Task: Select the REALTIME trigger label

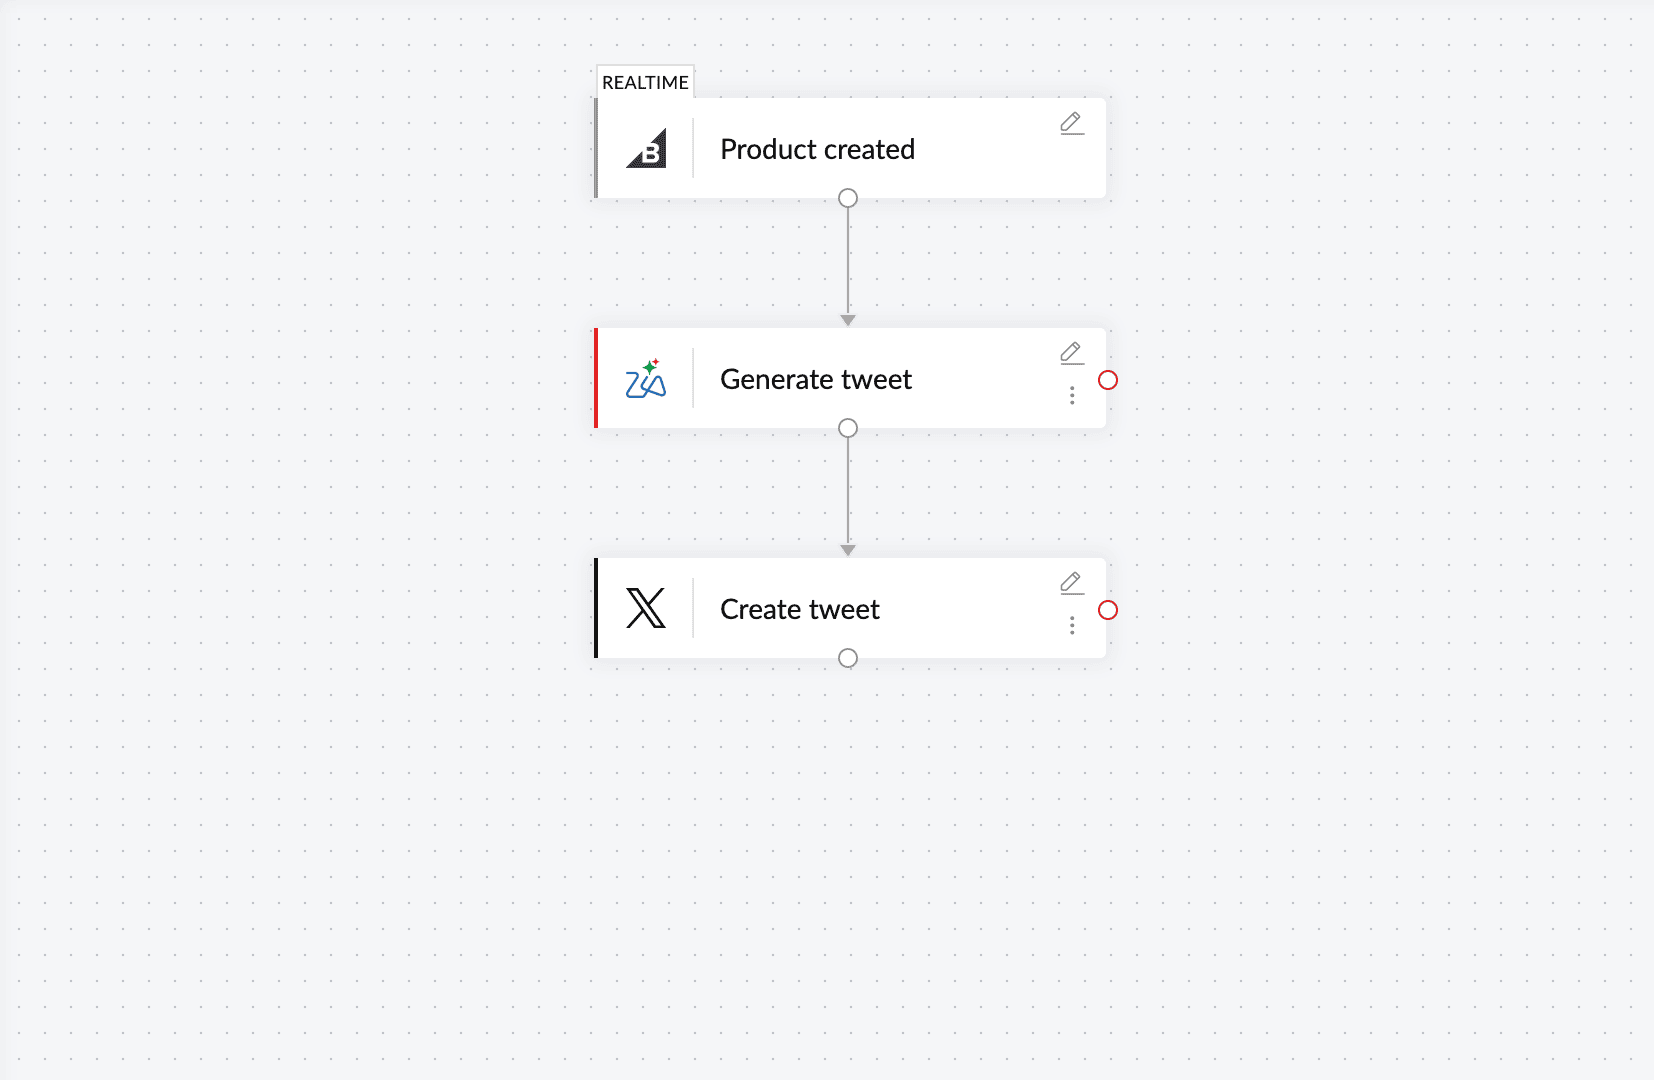Action: point(645,82)
